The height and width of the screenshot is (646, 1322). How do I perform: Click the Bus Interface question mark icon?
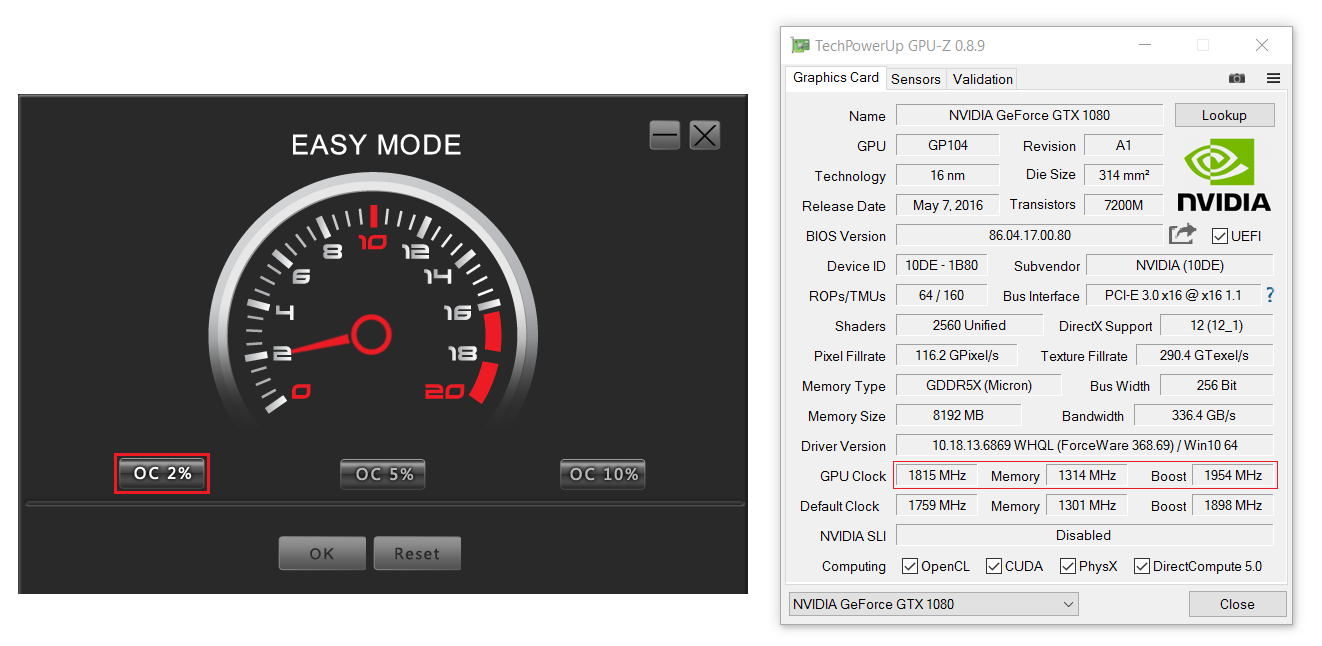(x=1270, y=295)
